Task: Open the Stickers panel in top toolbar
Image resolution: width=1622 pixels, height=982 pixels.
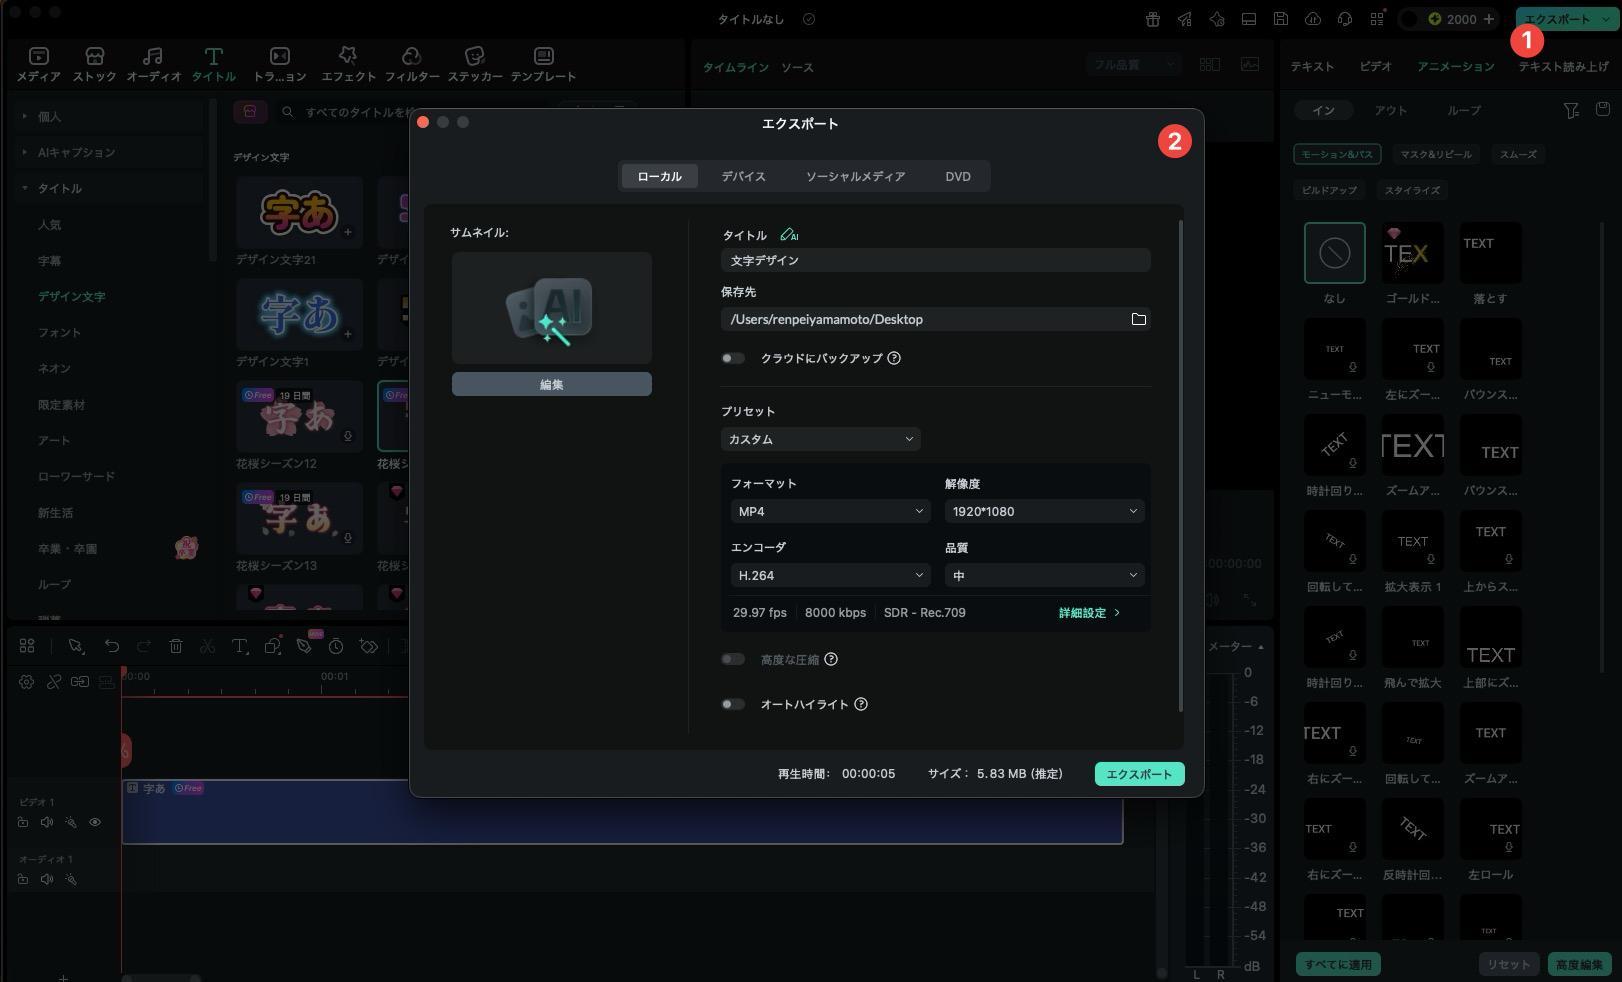Action: pyautogui.click(x=475, y=64)
